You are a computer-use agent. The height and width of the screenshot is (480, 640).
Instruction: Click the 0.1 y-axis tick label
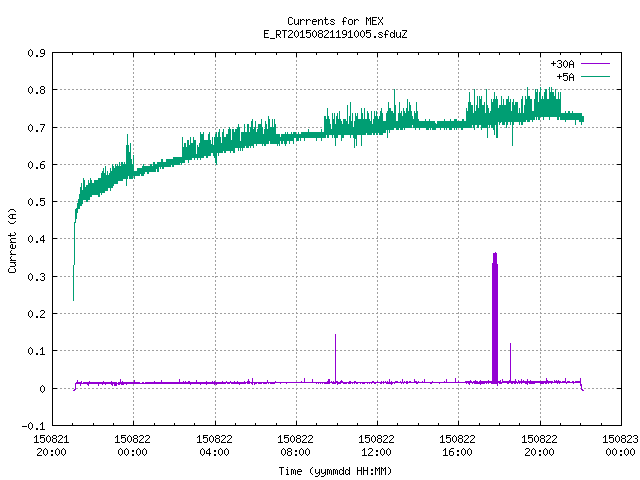click(36, 351)
